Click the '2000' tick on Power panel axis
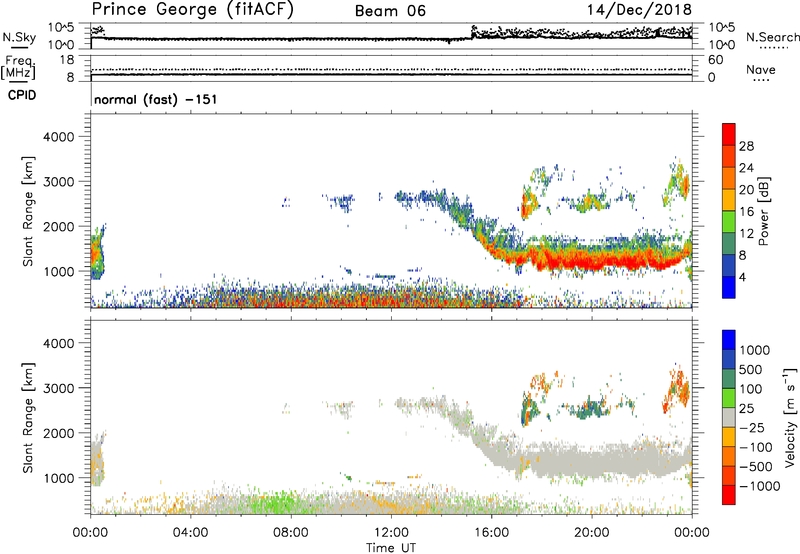 (x=58, y=226)
